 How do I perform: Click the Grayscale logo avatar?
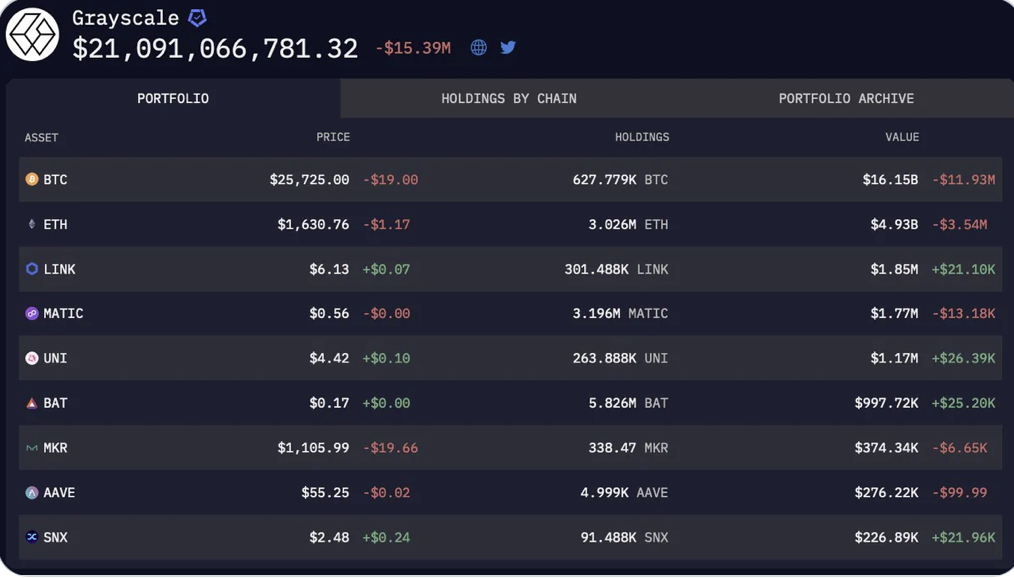point(32,34)
